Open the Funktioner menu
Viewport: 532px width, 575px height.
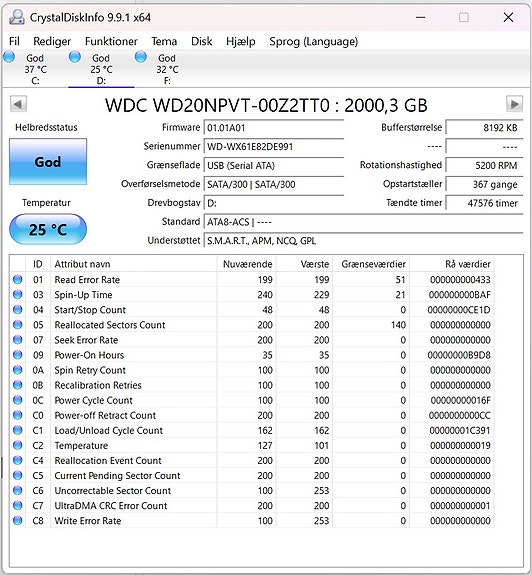click(111, 41)
